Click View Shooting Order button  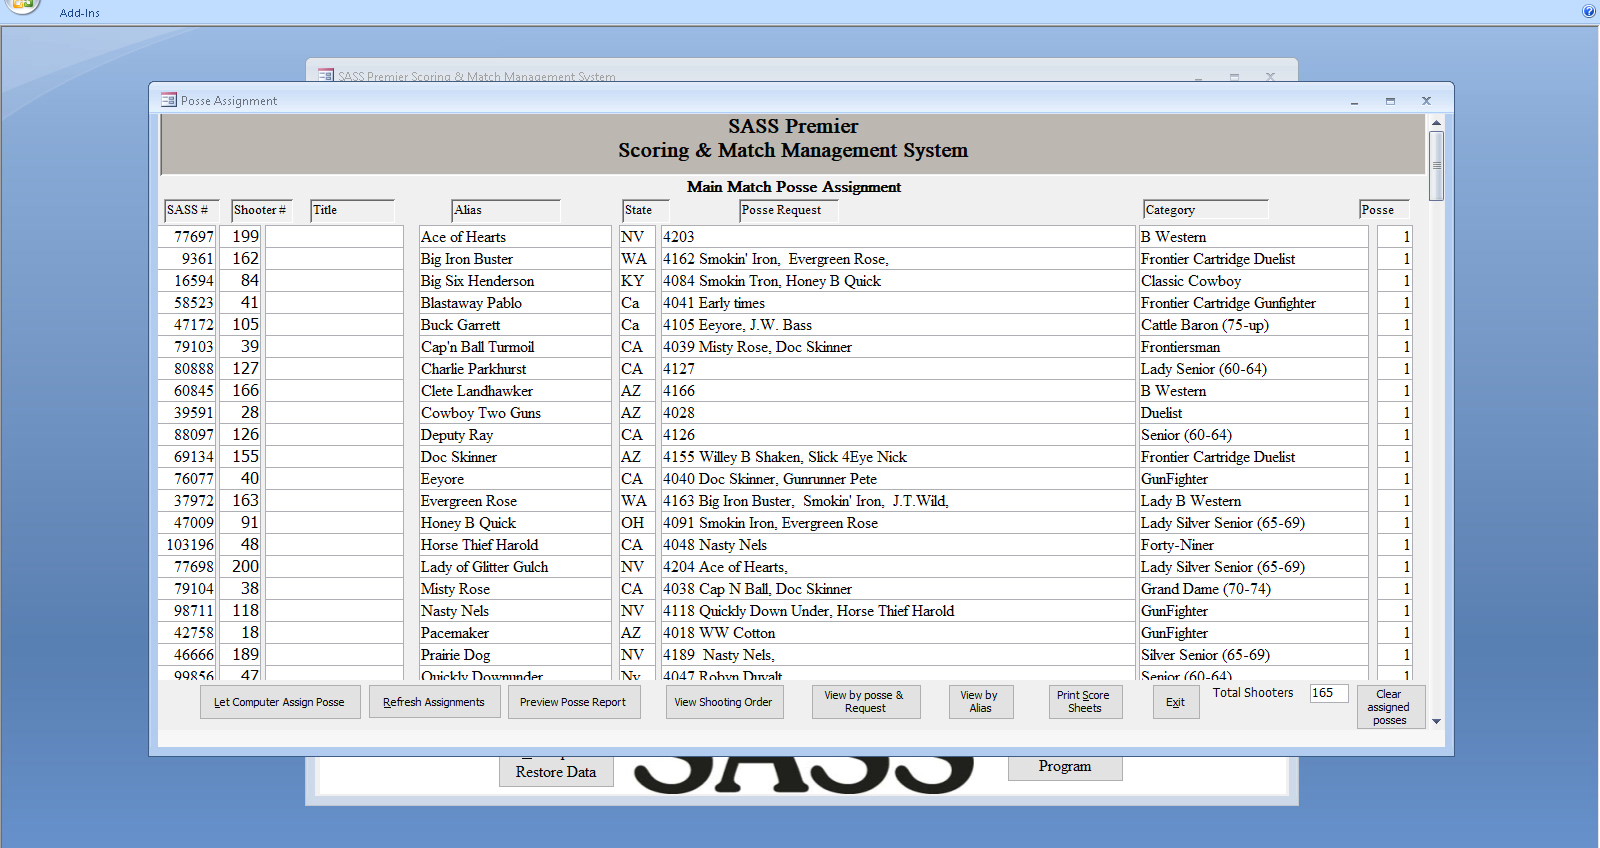(724, 702)
